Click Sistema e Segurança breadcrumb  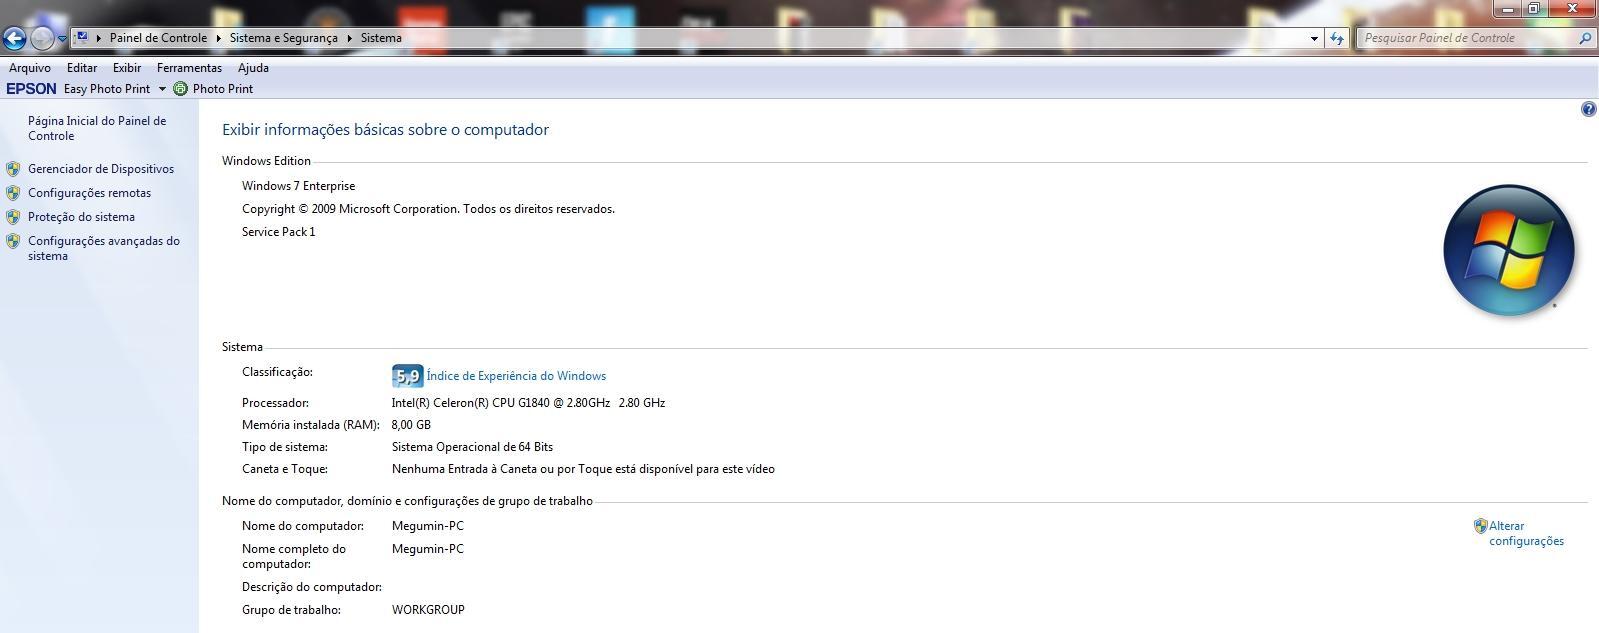pos(284,38)
